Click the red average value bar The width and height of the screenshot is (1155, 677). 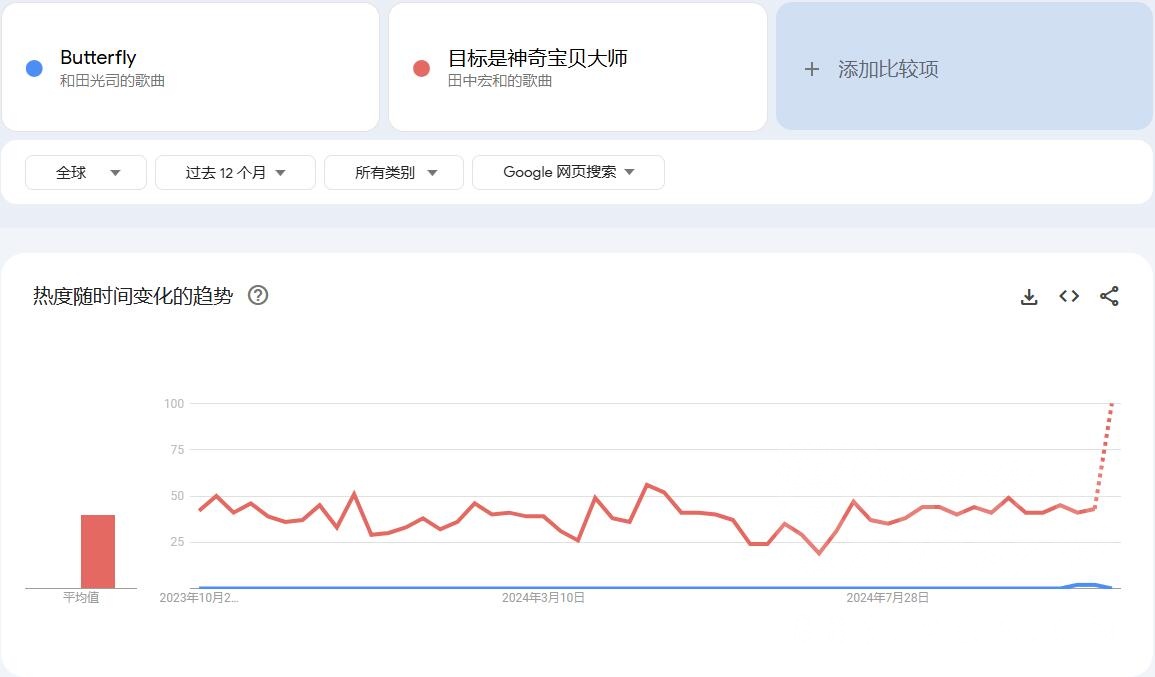click(x=98, y=551)
